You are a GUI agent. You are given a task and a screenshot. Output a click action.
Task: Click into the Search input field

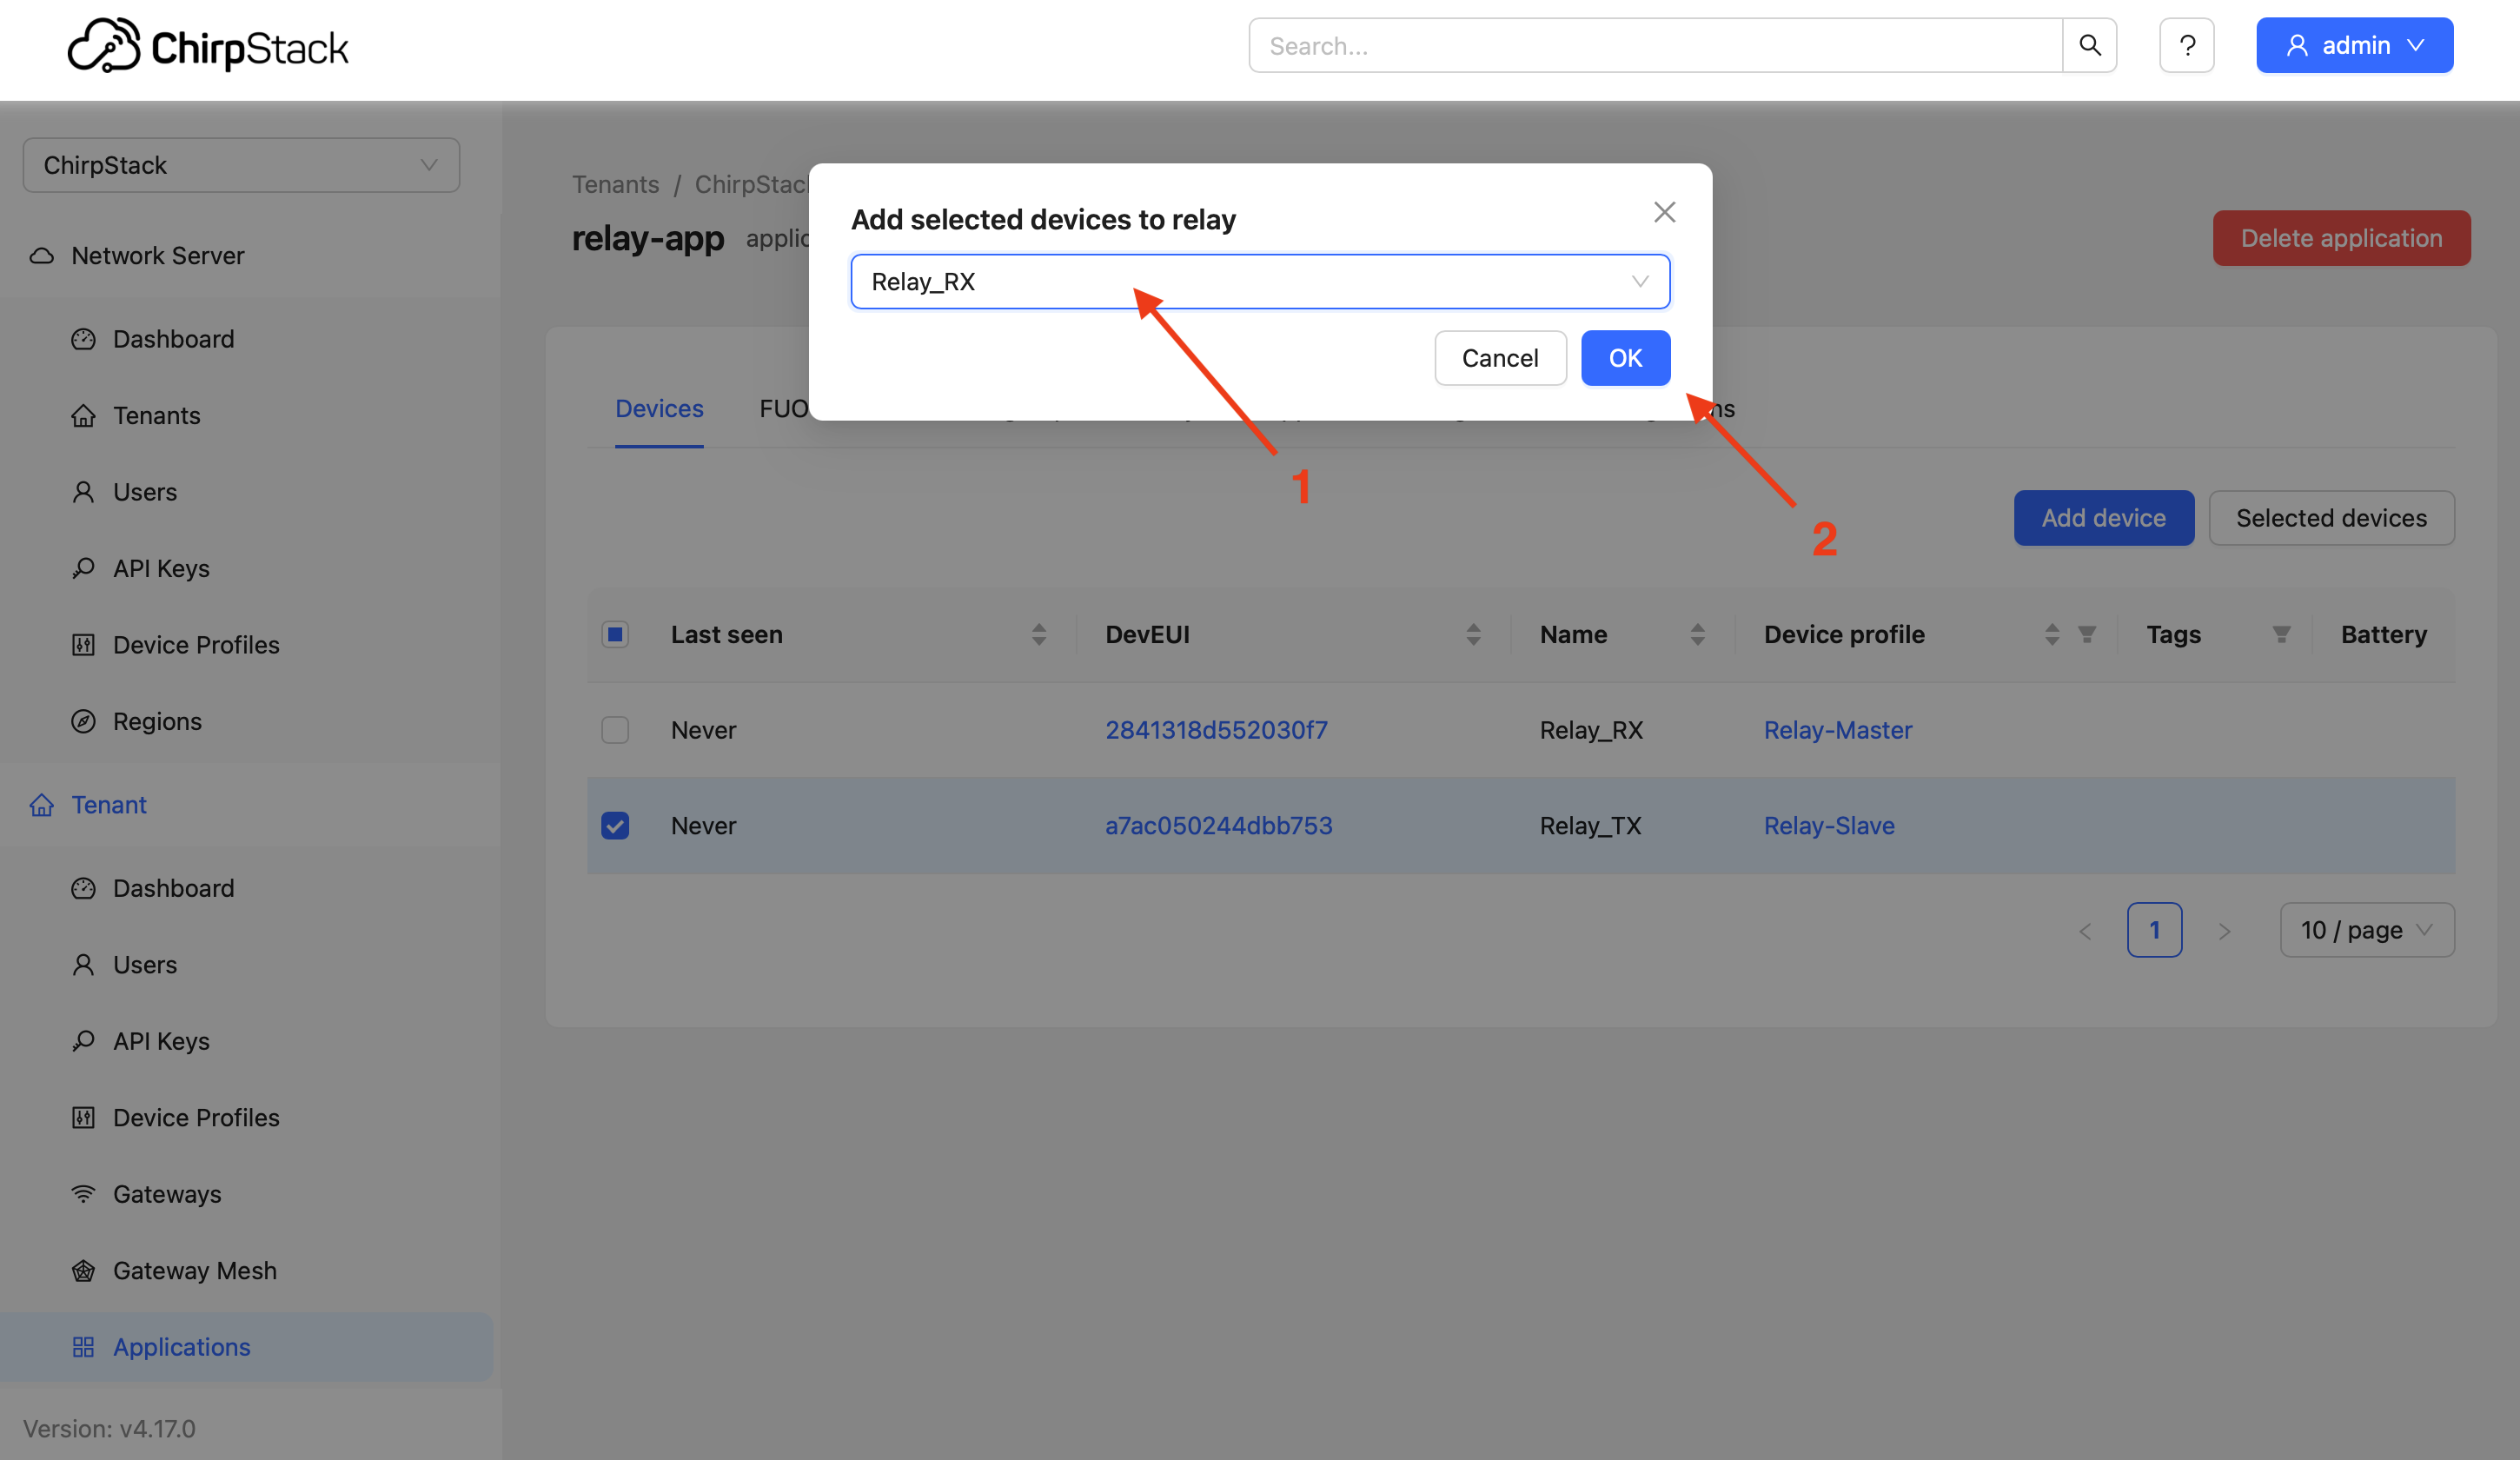point(1655,45)
